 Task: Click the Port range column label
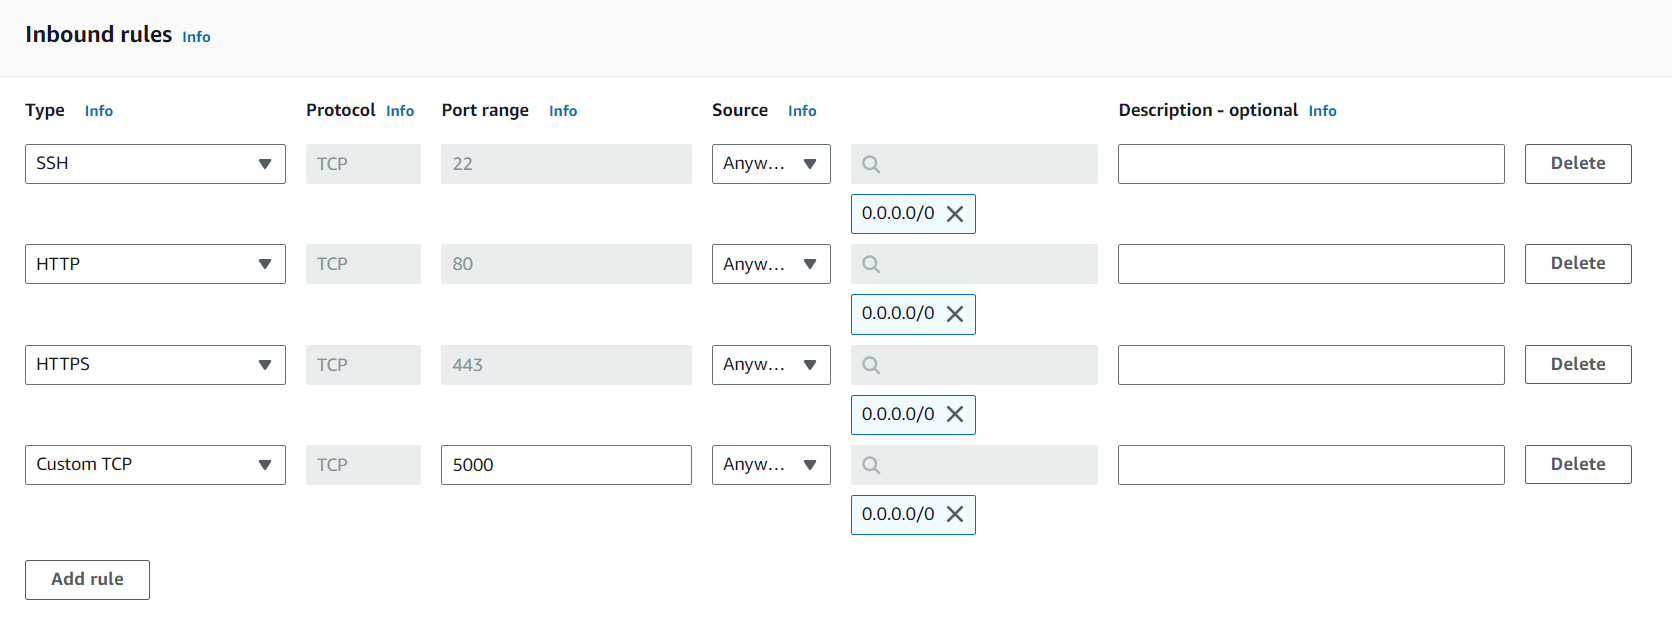point(485,110)
